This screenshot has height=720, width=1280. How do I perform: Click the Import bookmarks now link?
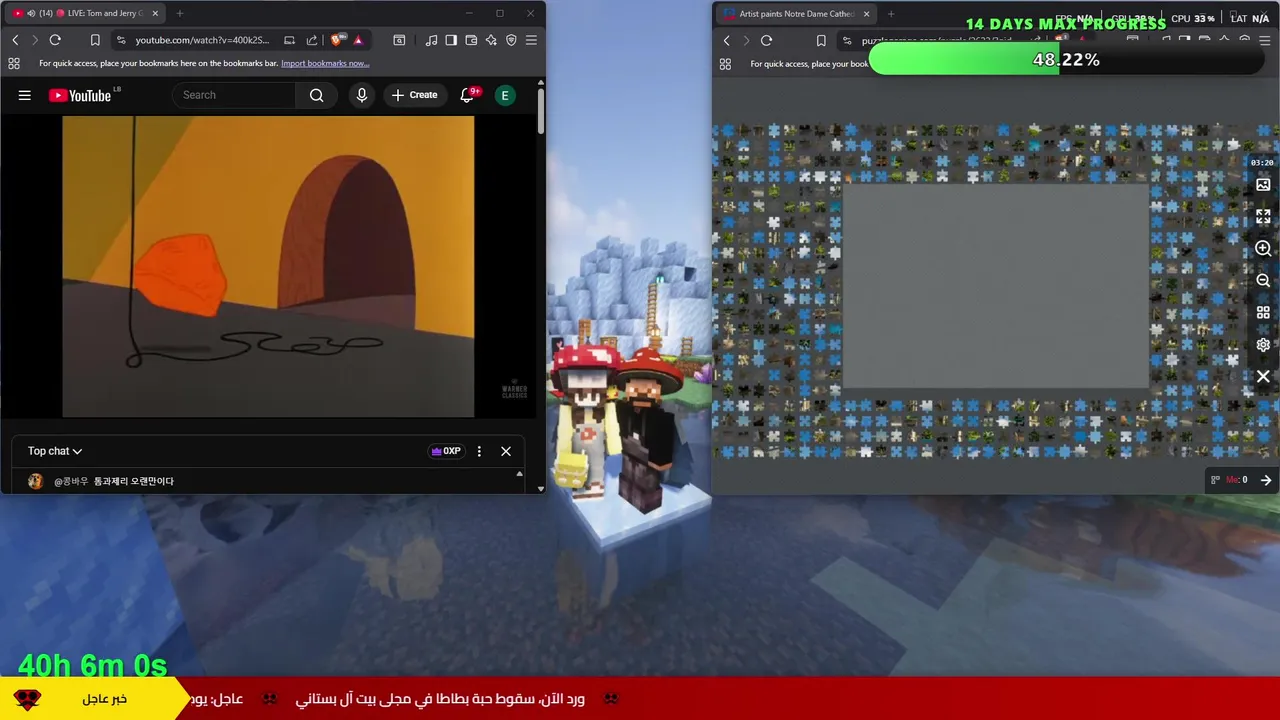click(325, 63)
